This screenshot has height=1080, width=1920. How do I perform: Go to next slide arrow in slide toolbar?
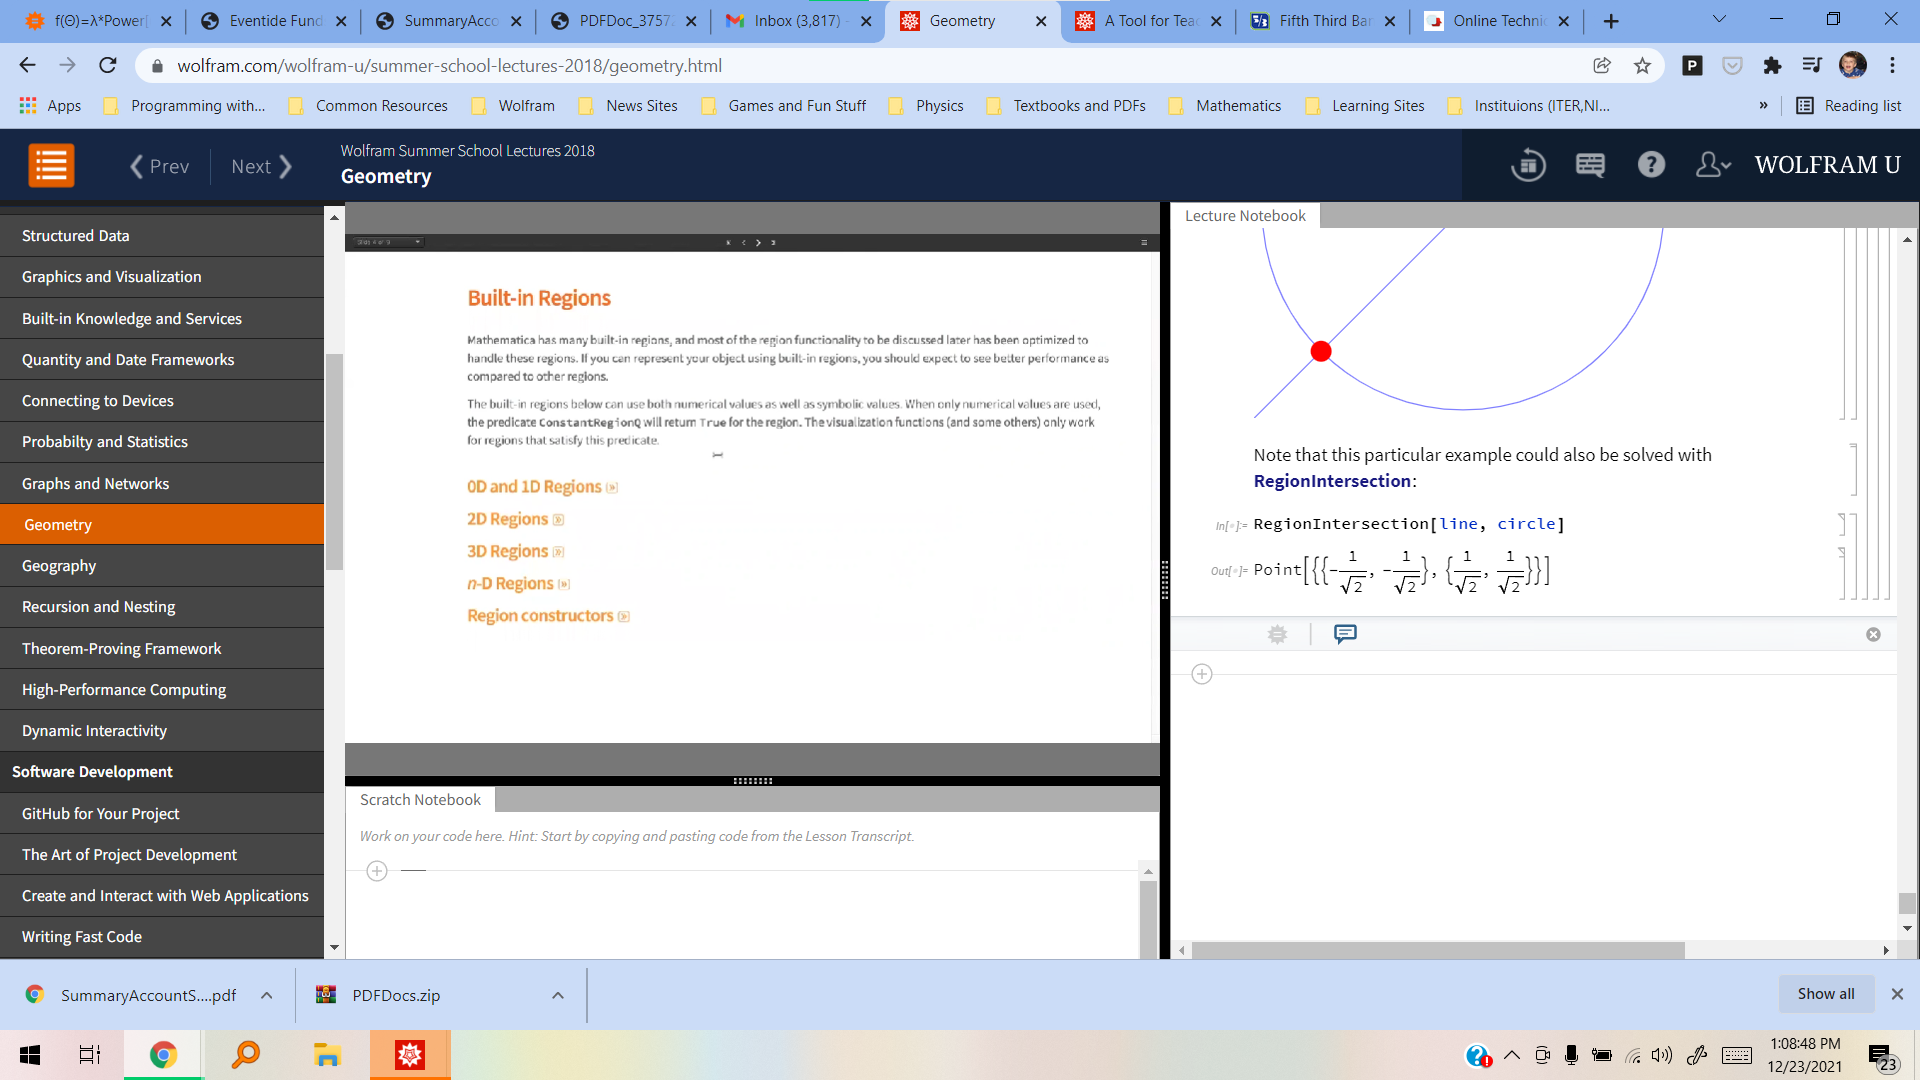tap(758, 242)
